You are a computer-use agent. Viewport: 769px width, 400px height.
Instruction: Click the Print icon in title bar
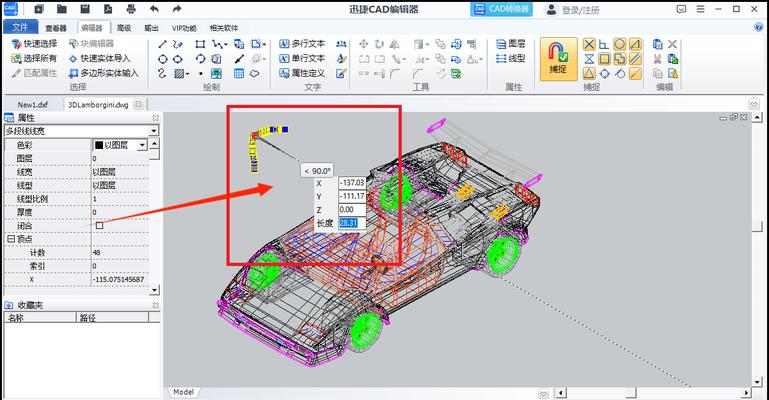[131, 9]
